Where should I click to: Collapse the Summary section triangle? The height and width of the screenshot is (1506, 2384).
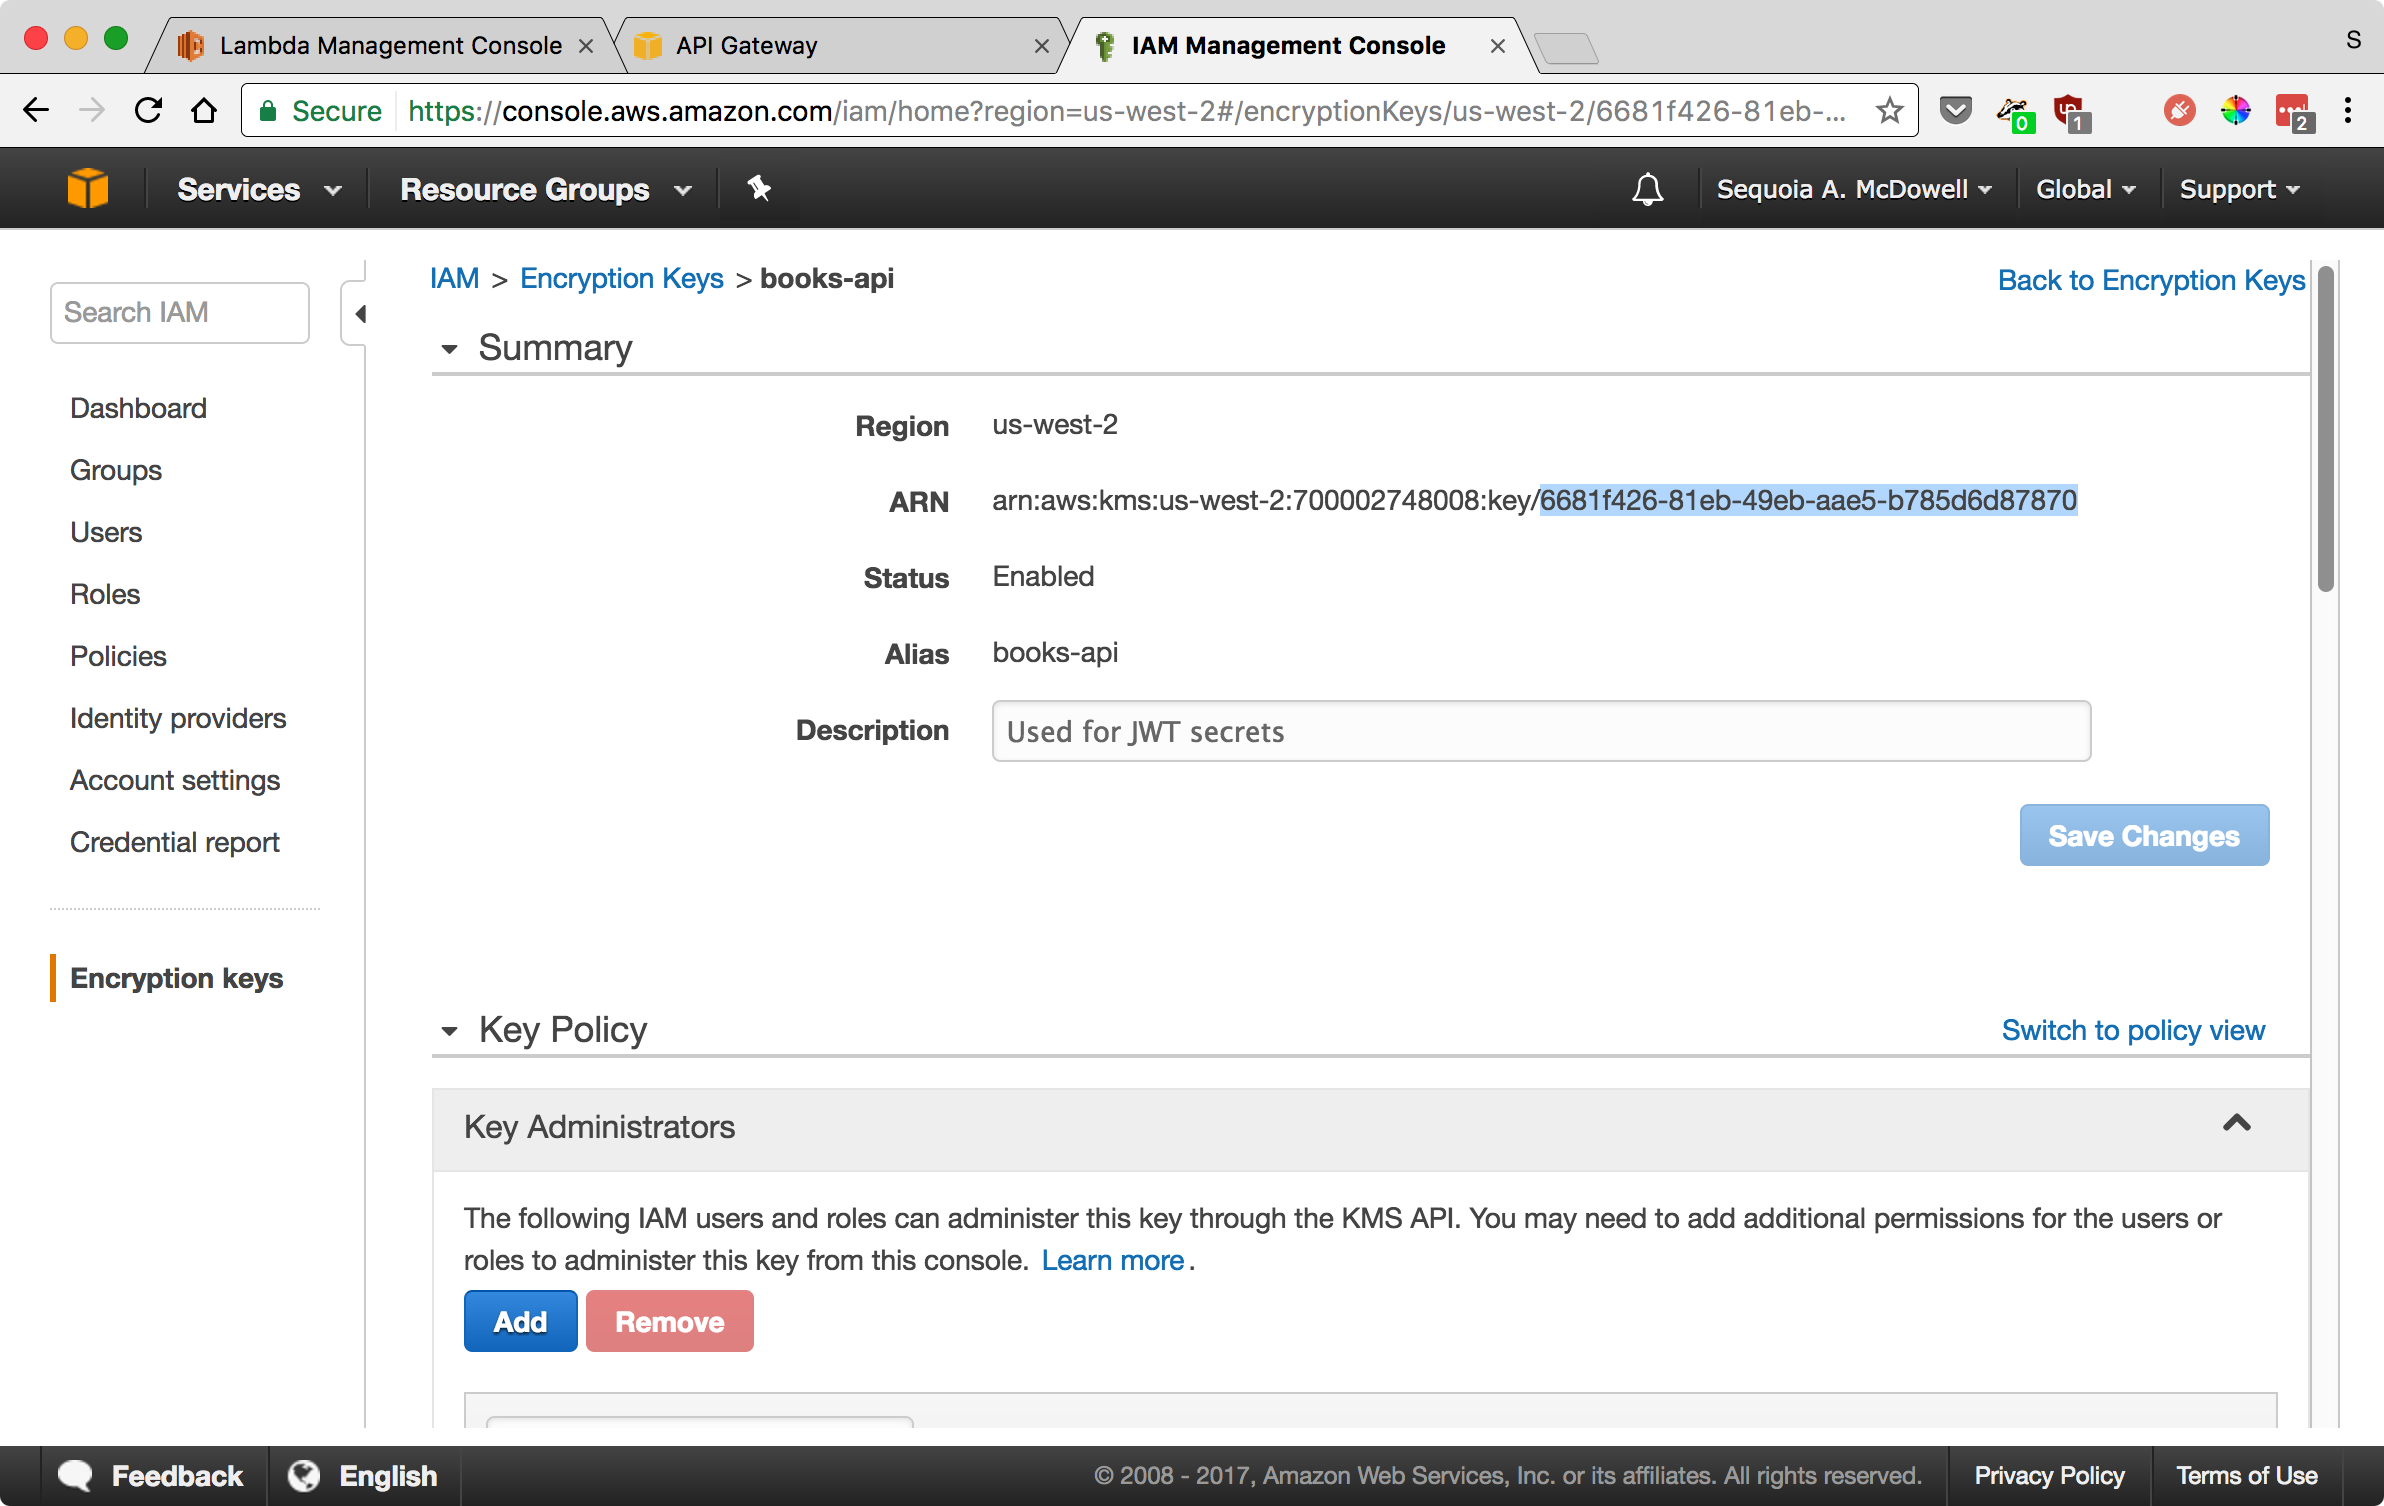click(449, 349)
